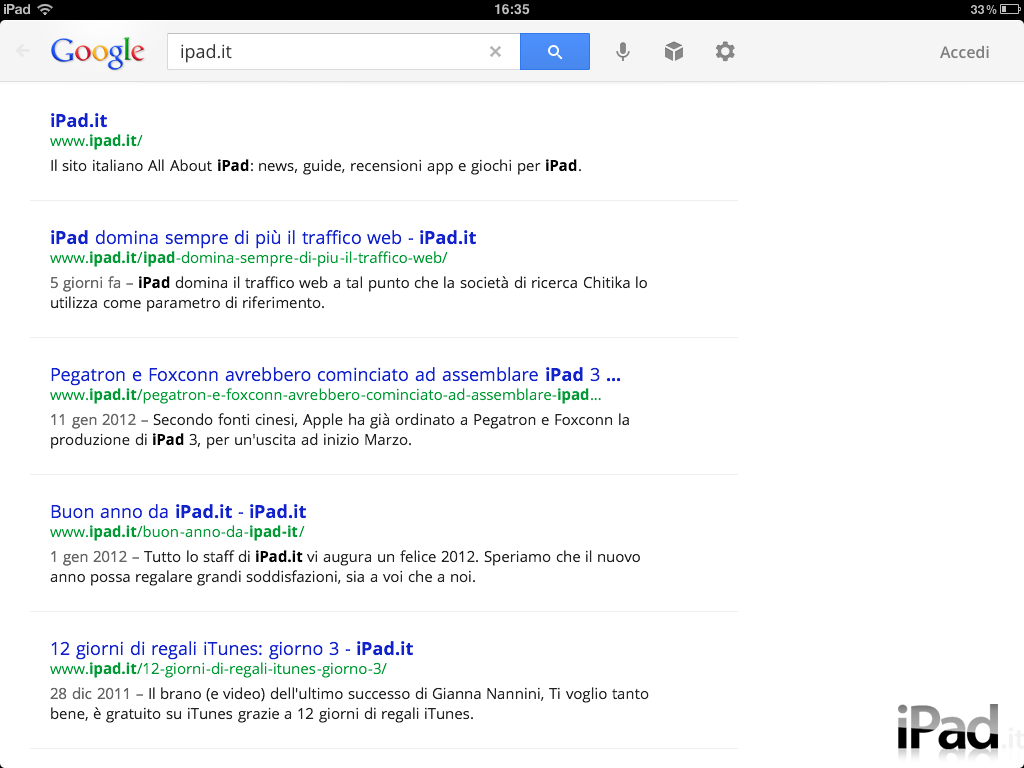1024x768 pixels.
Task: Clear the search field with the X
Action: pyautogui.click(x=495, y=52)
